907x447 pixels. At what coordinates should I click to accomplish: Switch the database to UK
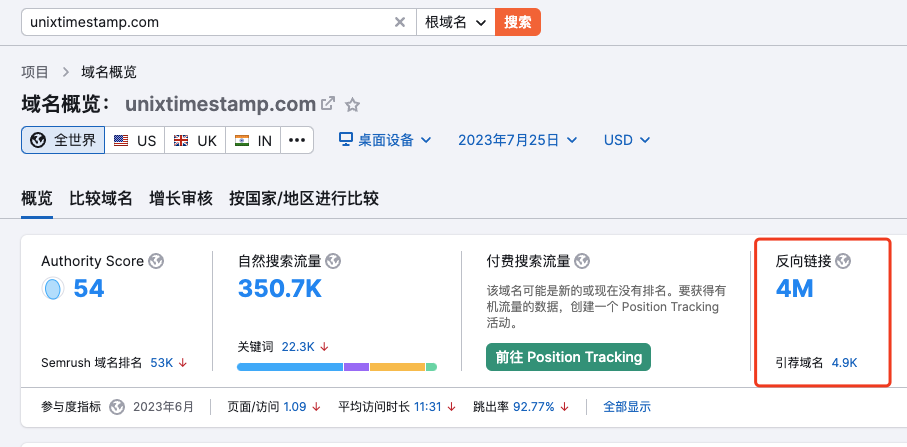(195, 140)
